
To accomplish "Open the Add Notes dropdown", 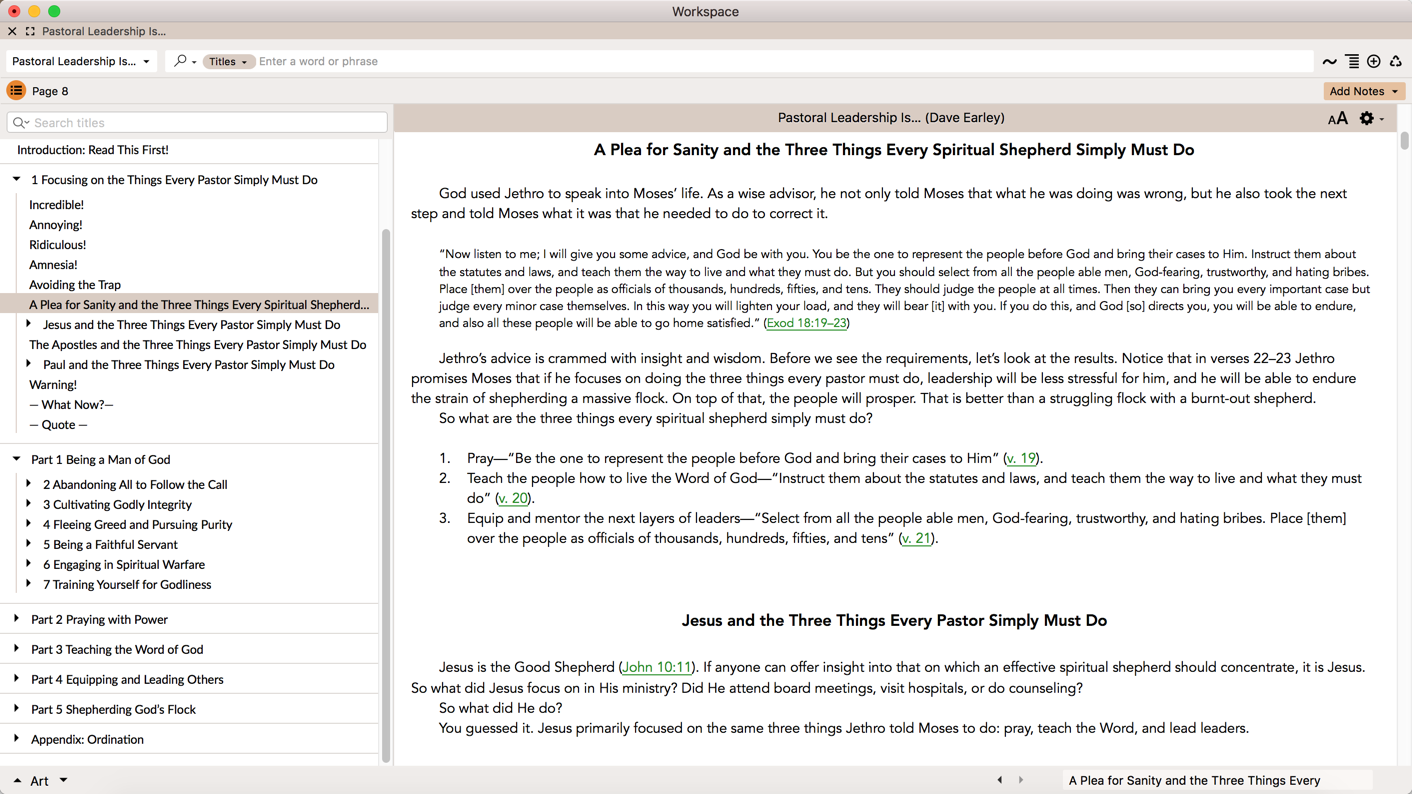I will click(x=1364, y=91).
